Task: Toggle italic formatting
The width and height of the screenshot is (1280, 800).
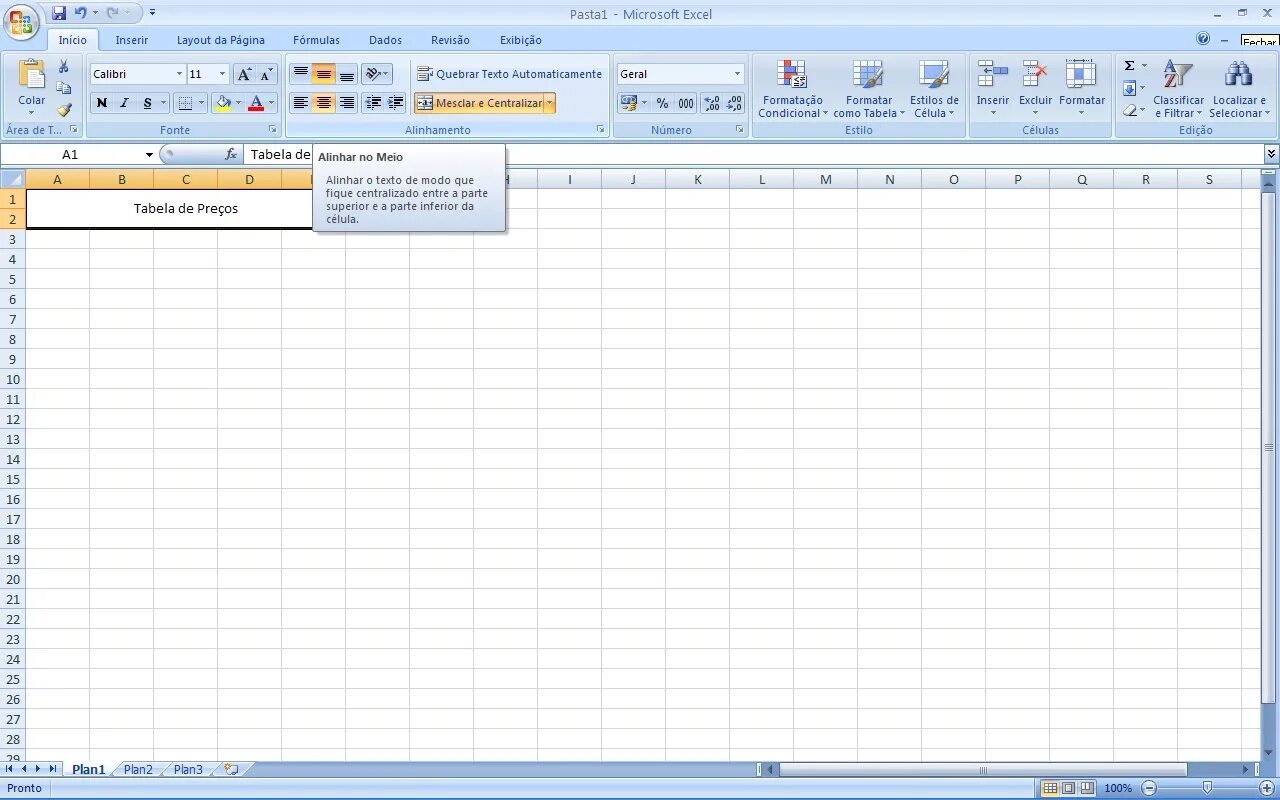Action: pos(124,103)
